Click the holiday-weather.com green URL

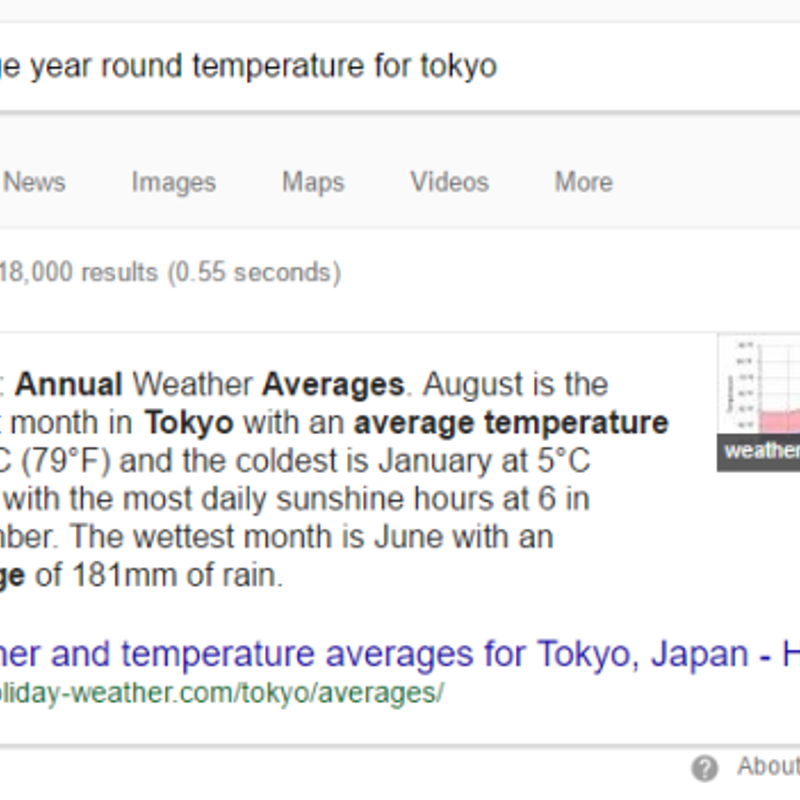tap(222, 693)
